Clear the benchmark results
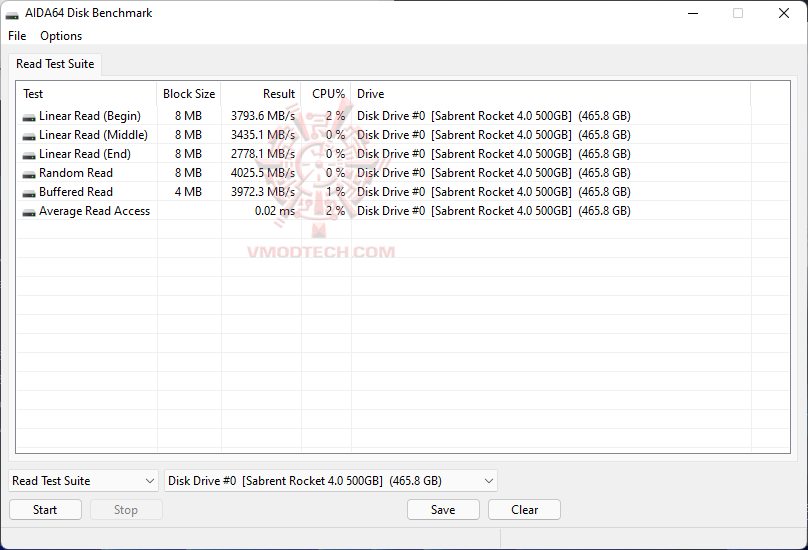 tap(524, 510)
